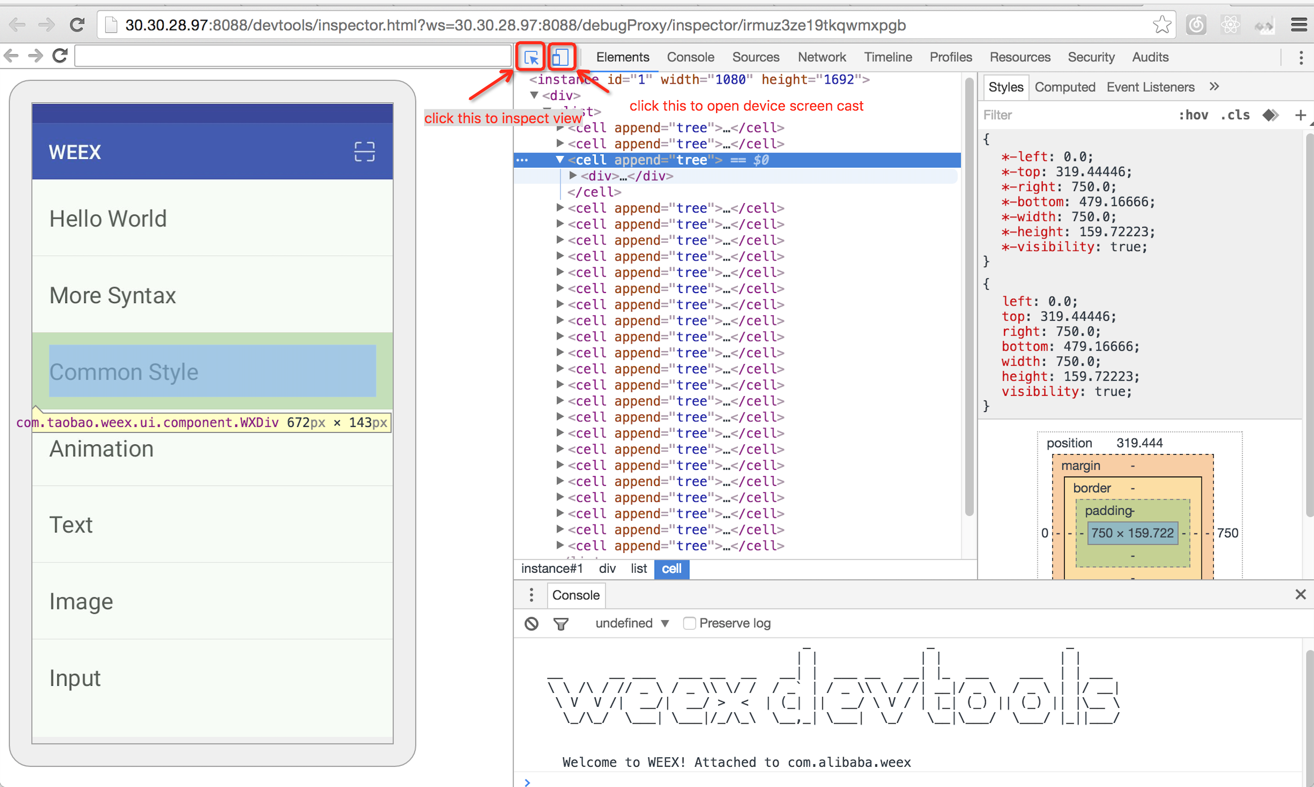Click 750 × 159.722 box model content
This screenshot has height=787, width=1314.
click(1132, 533)
